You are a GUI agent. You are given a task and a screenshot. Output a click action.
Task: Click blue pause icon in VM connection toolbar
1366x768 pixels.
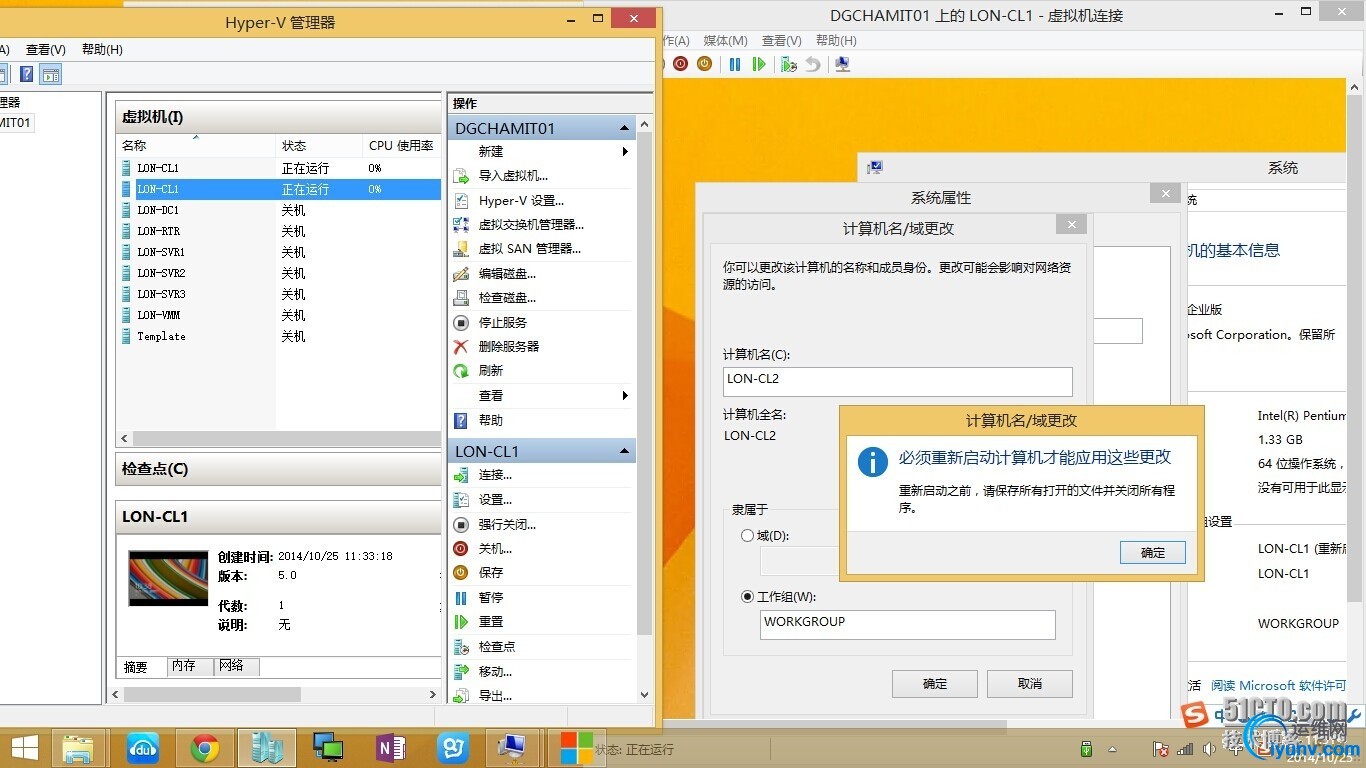tap(735, 64)
